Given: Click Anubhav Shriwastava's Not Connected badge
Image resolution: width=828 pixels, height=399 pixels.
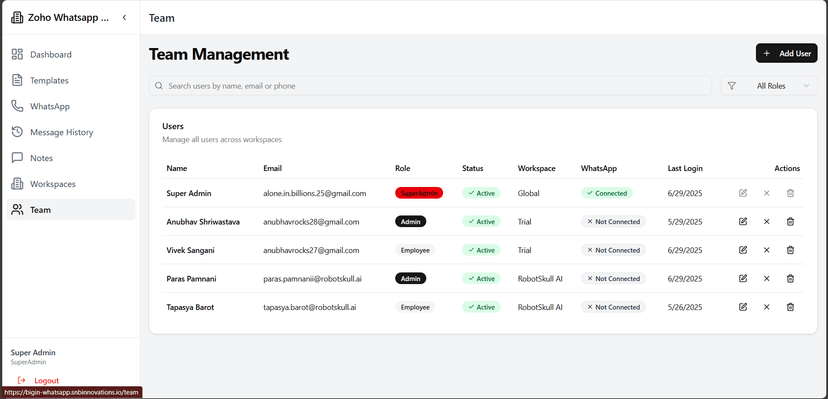Looking at the screenshot, I should pyautogui.click(x=614, y=222).
